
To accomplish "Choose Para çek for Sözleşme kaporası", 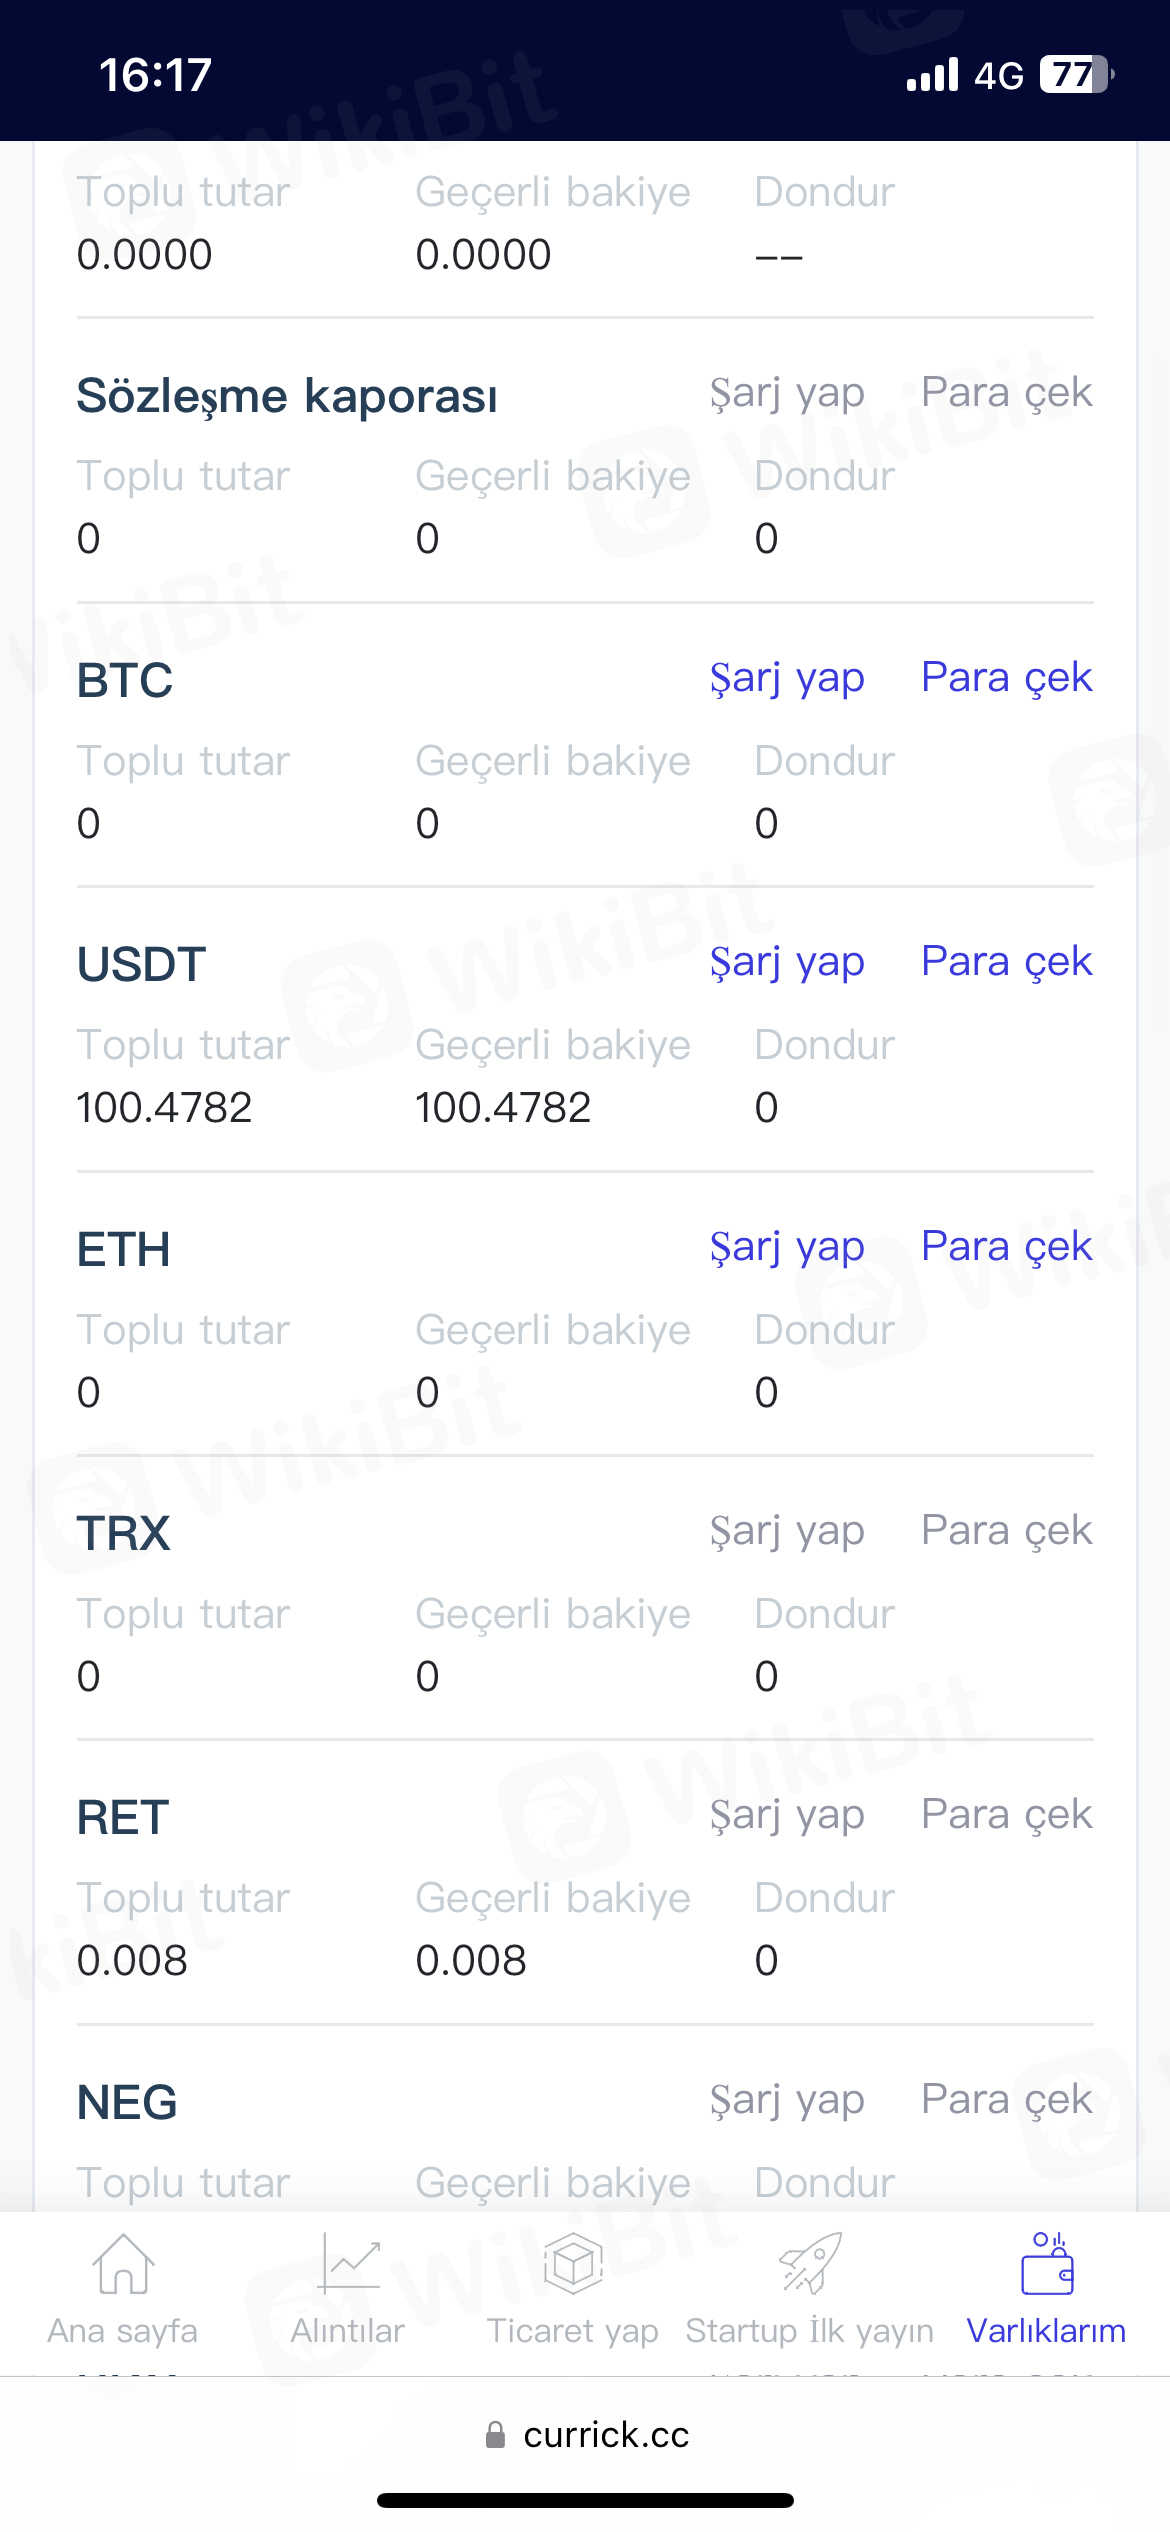I will coord(1006,393).
